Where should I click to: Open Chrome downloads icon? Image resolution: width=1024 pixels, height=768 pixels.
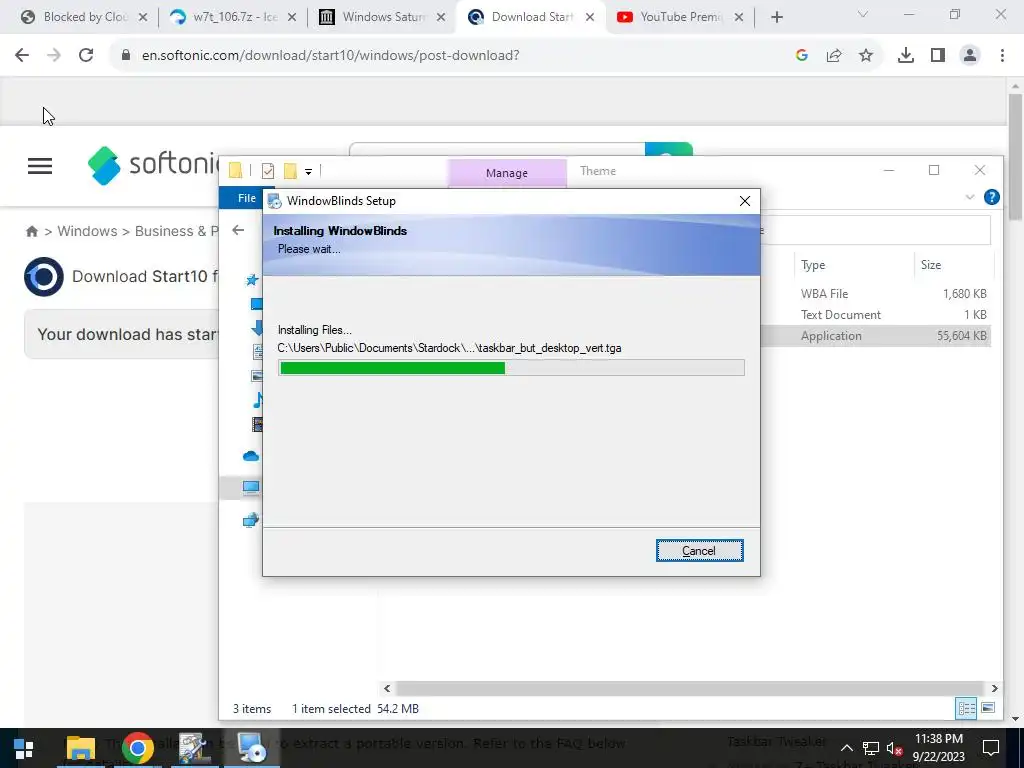click(906, 56)
